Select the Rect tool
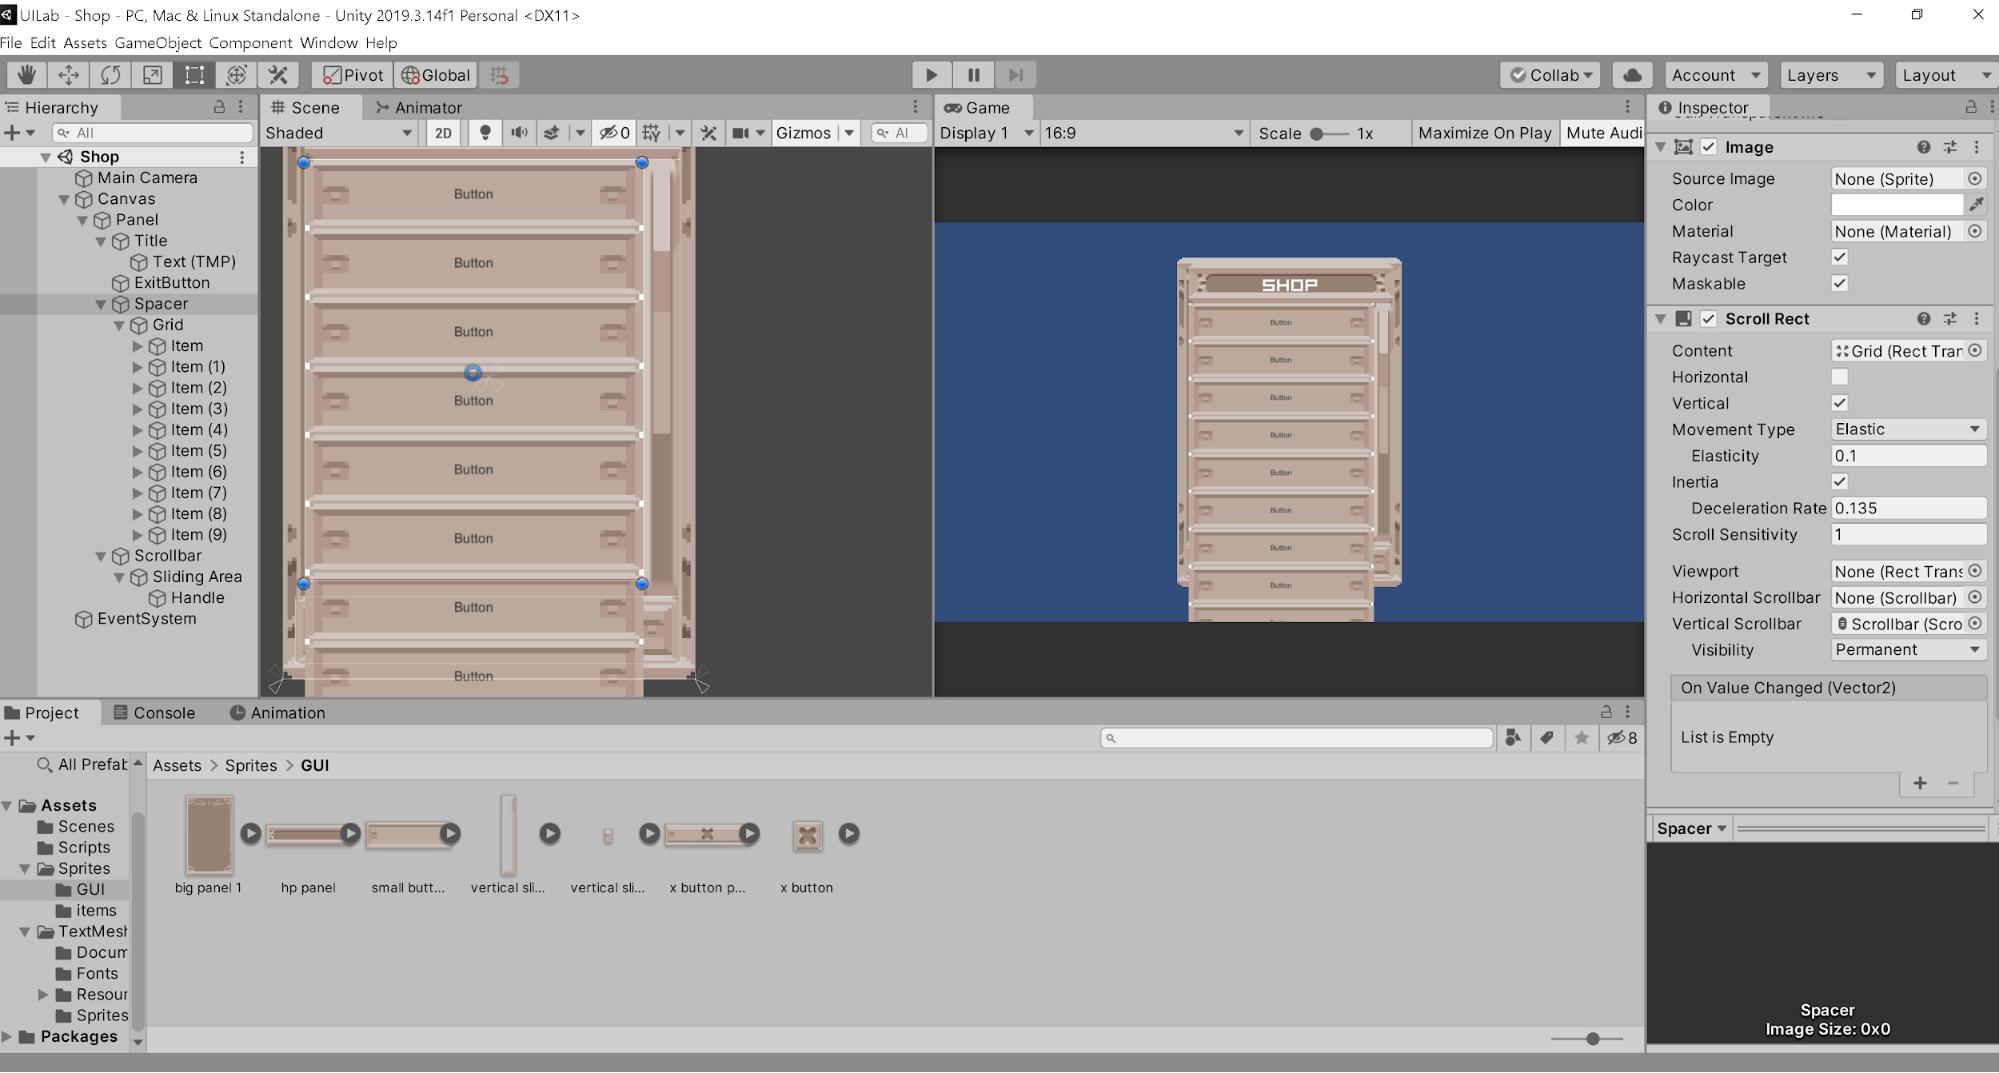This screenshot has height=1073, width=1999. tap(194, 75)
